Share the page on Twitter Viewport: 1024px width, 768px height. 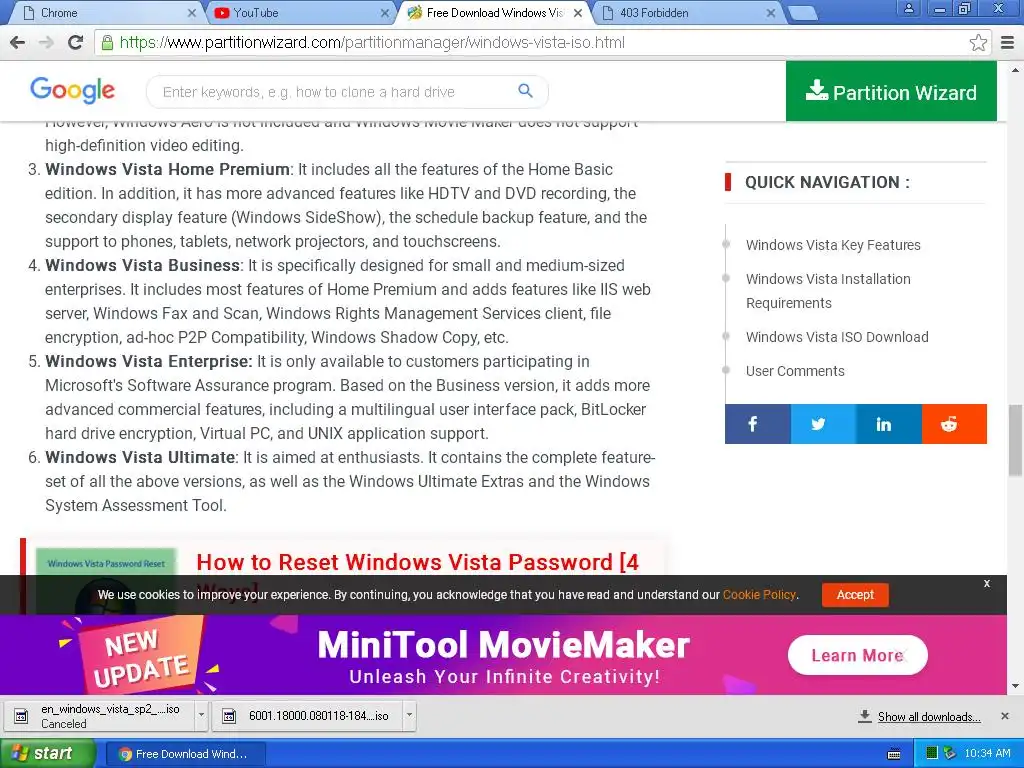pyautogui.click(x=824, y=424)
